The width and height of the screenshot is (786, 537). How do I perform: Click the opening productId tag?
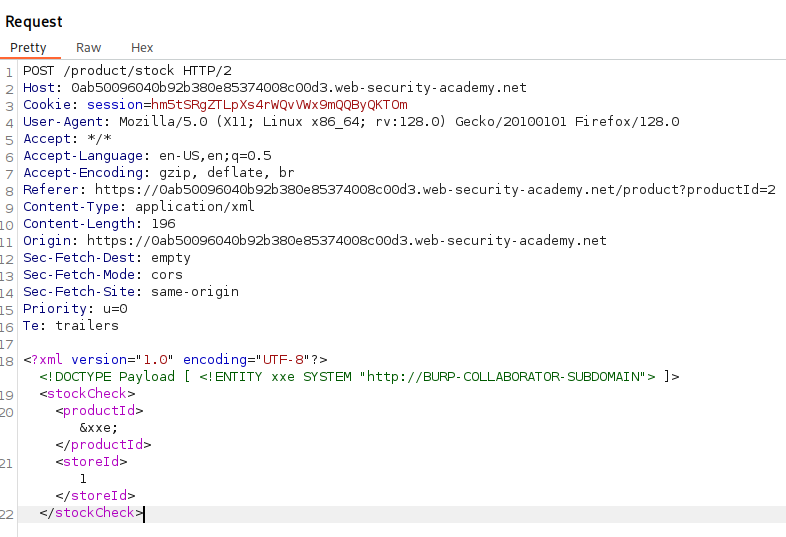[99, 411]
